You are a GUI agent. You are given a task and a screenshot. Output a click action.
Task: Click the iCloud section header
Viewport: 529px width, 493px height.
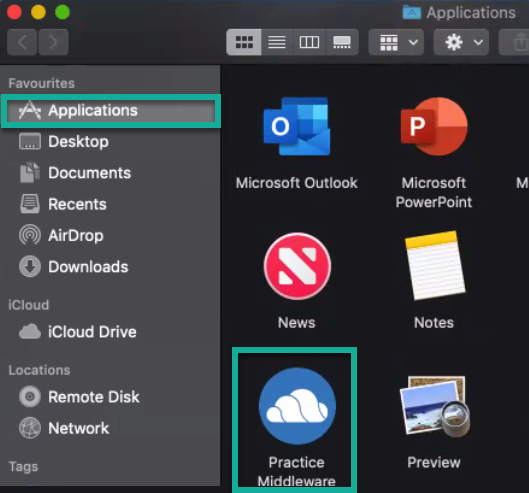(x=29, y=305)
